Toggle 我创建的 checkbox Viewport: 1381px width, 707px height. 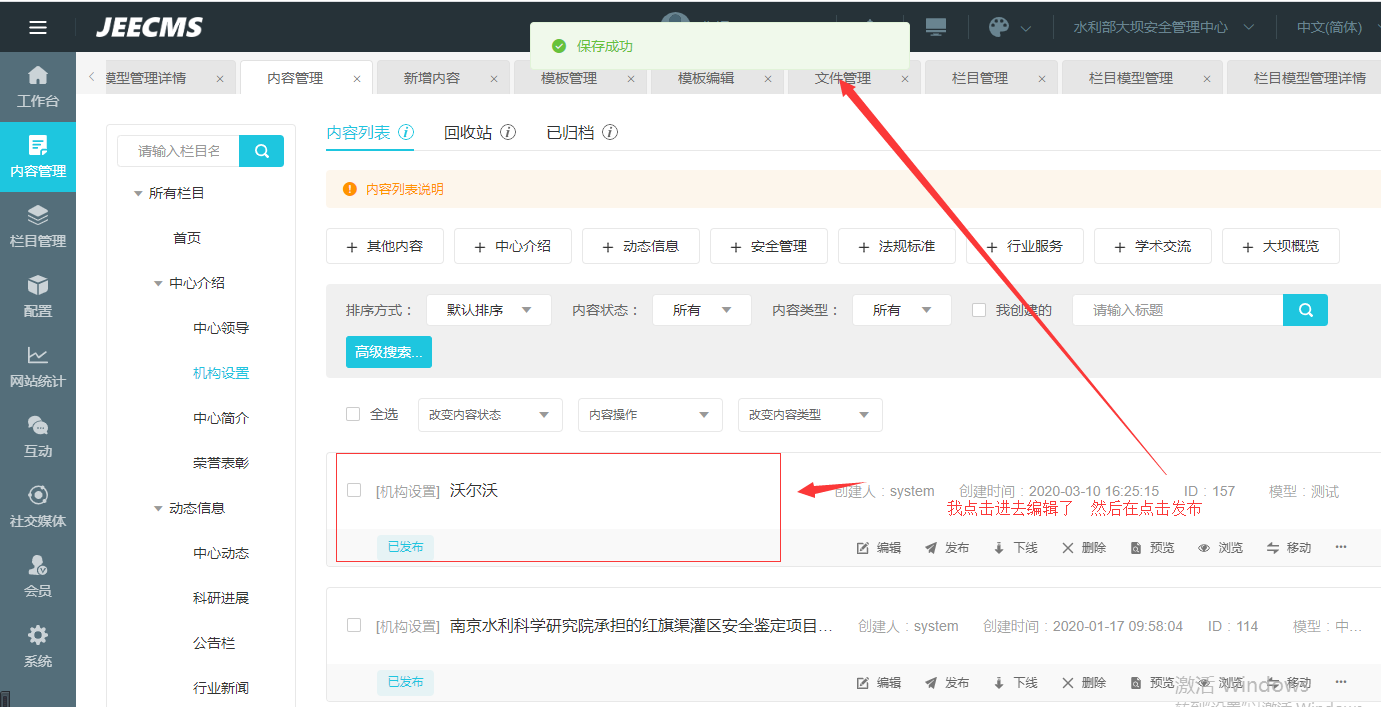click(979, 310)
